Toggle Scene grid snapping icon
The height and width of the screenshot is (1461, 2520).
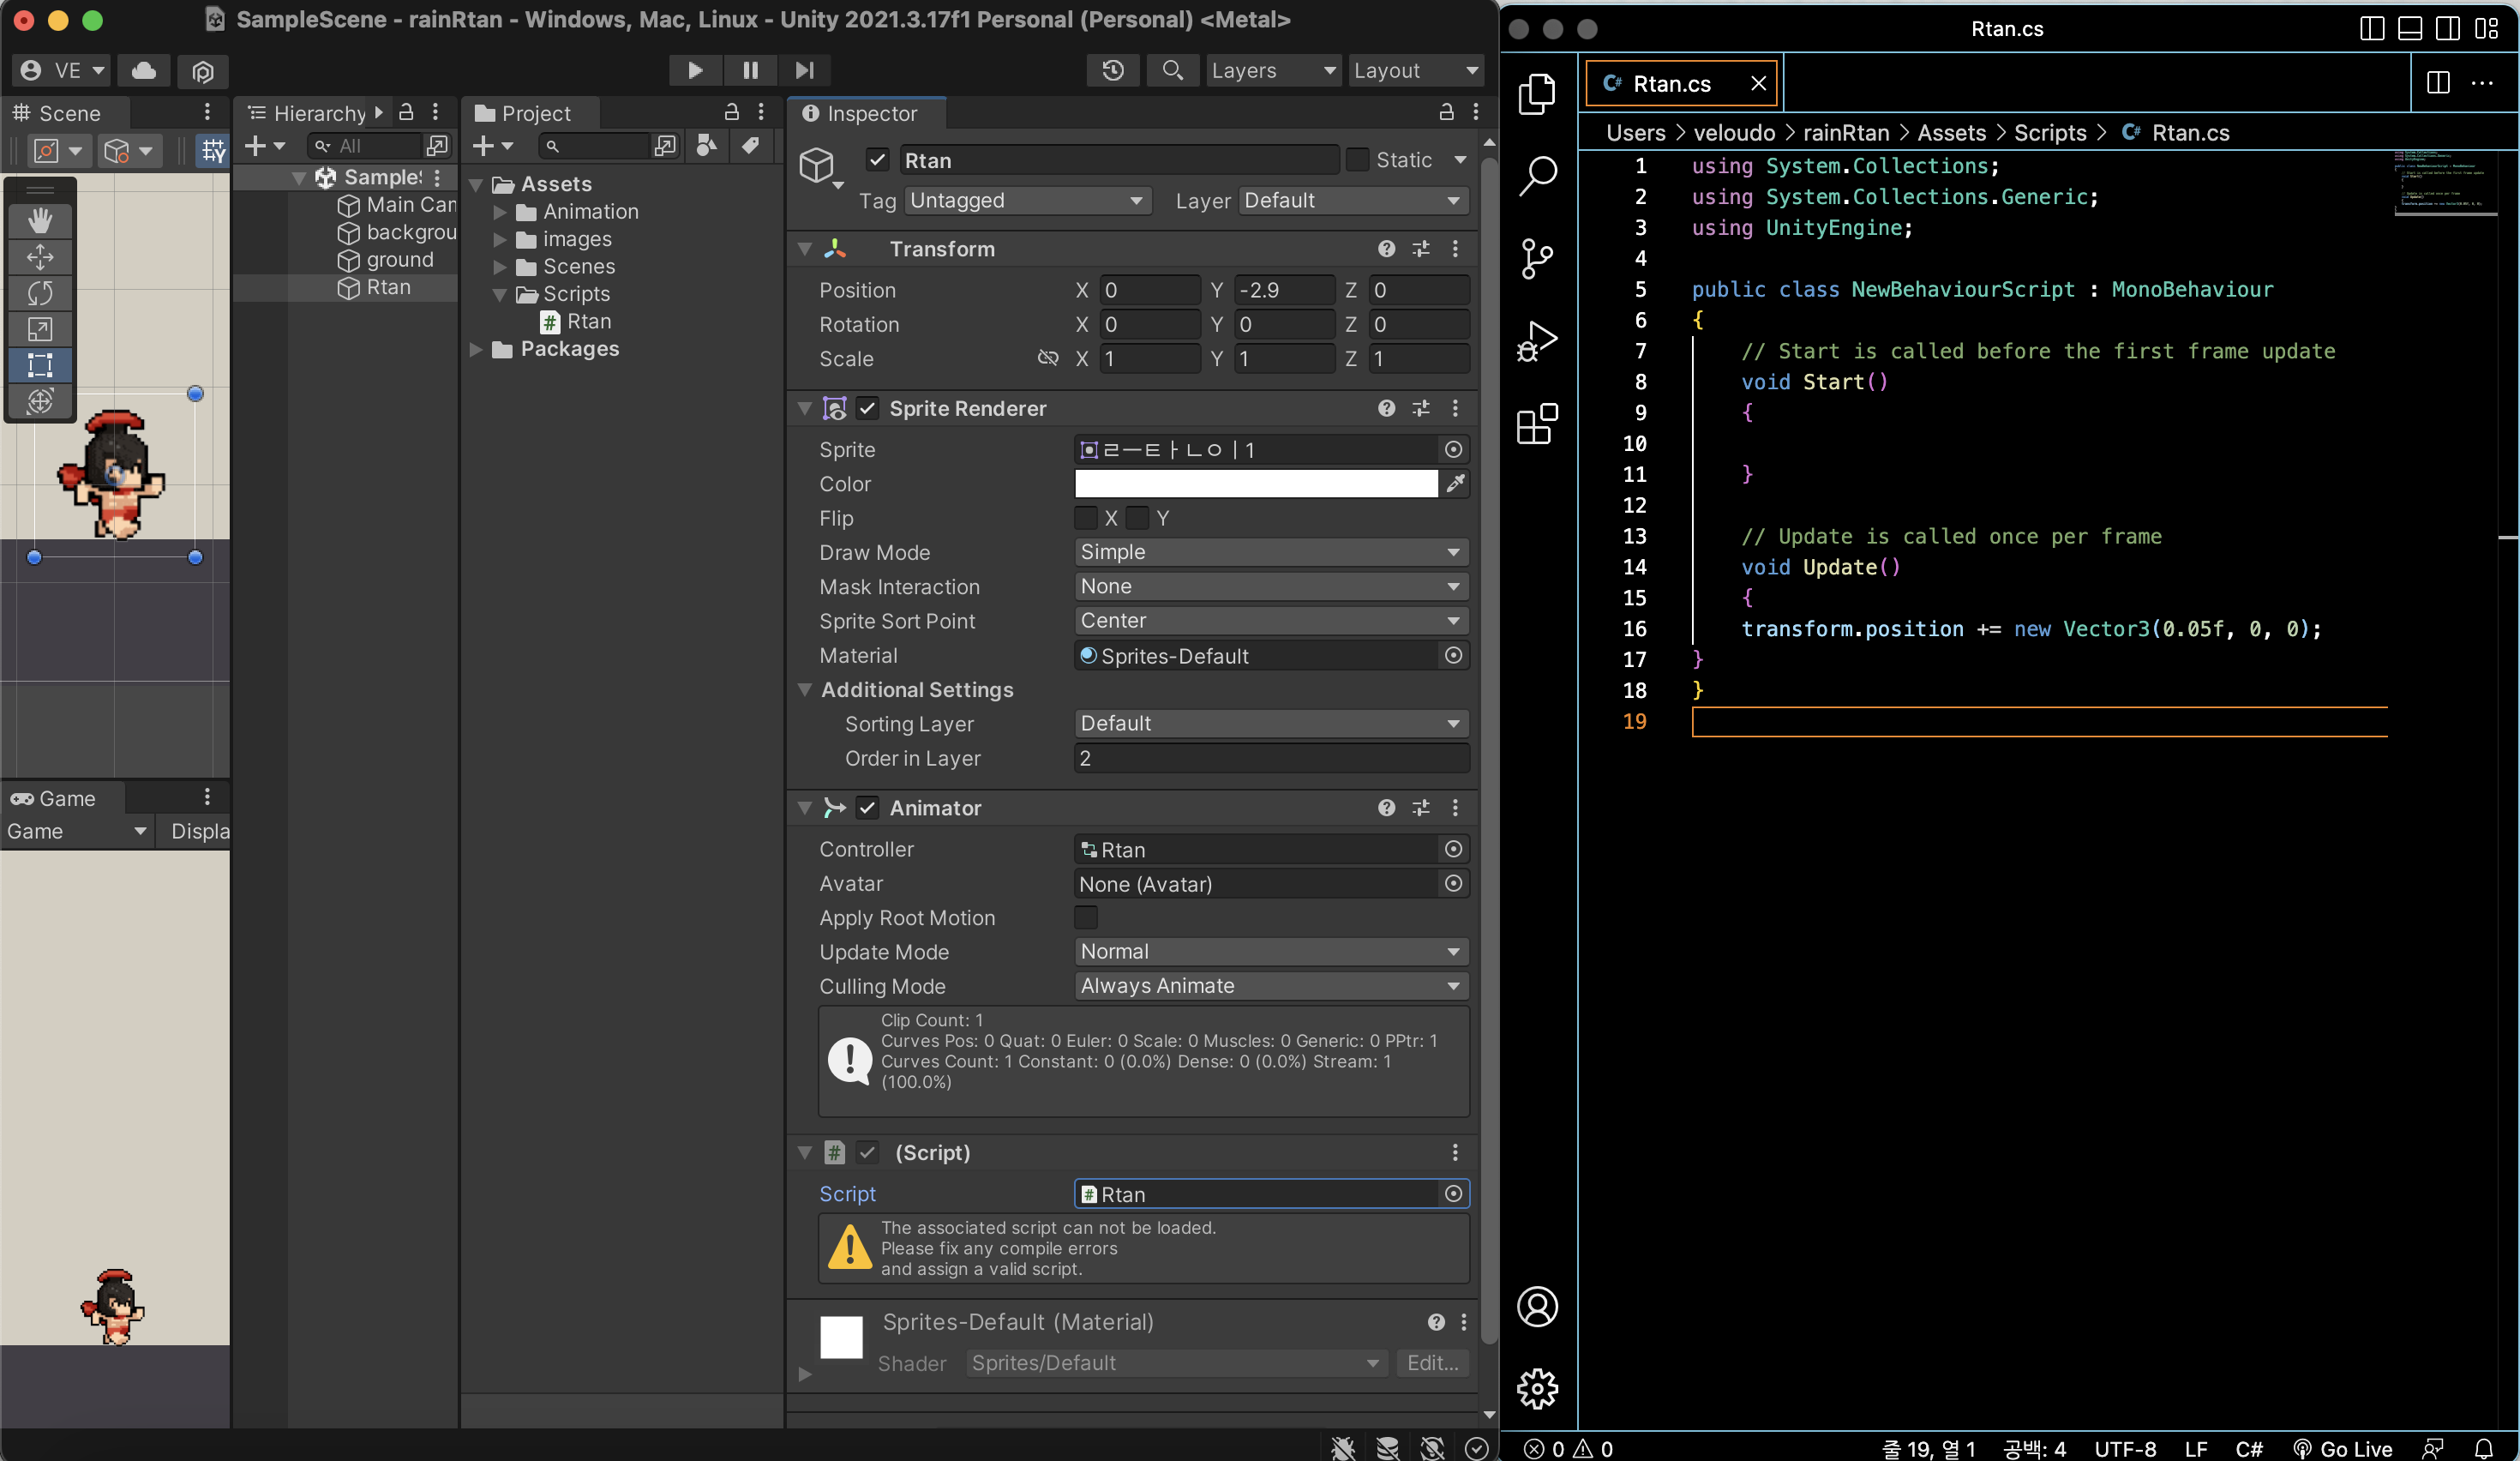point(213,150)
